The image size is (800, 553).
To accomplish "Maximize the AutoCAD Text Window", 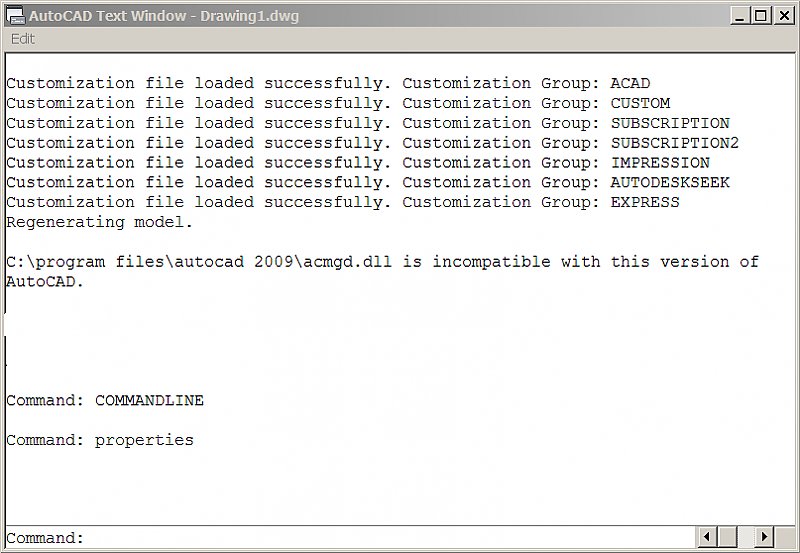I will tap(760, 16).
